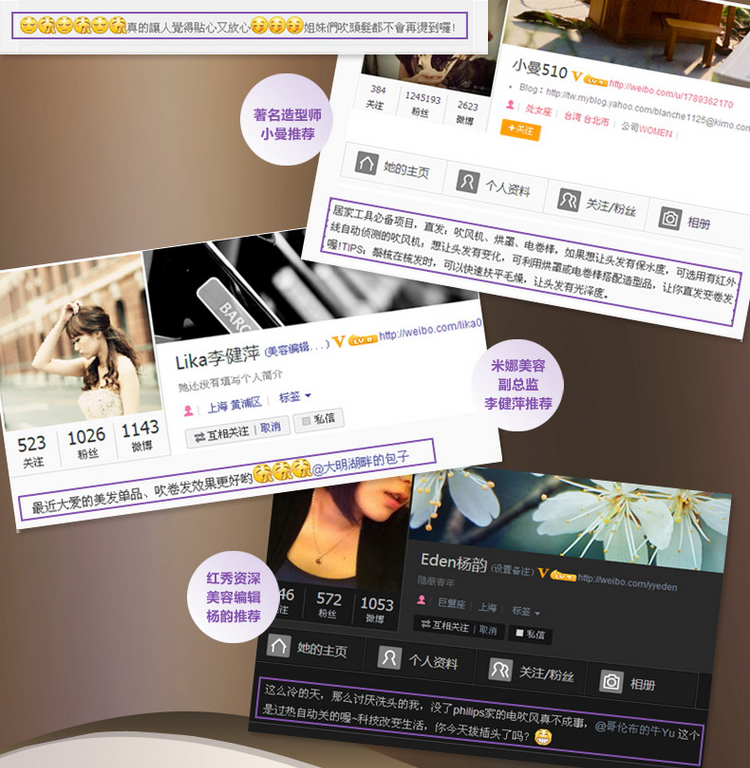Click the @大明湖畔的包子 mention
Screen dimensions: 750x768
361,463
